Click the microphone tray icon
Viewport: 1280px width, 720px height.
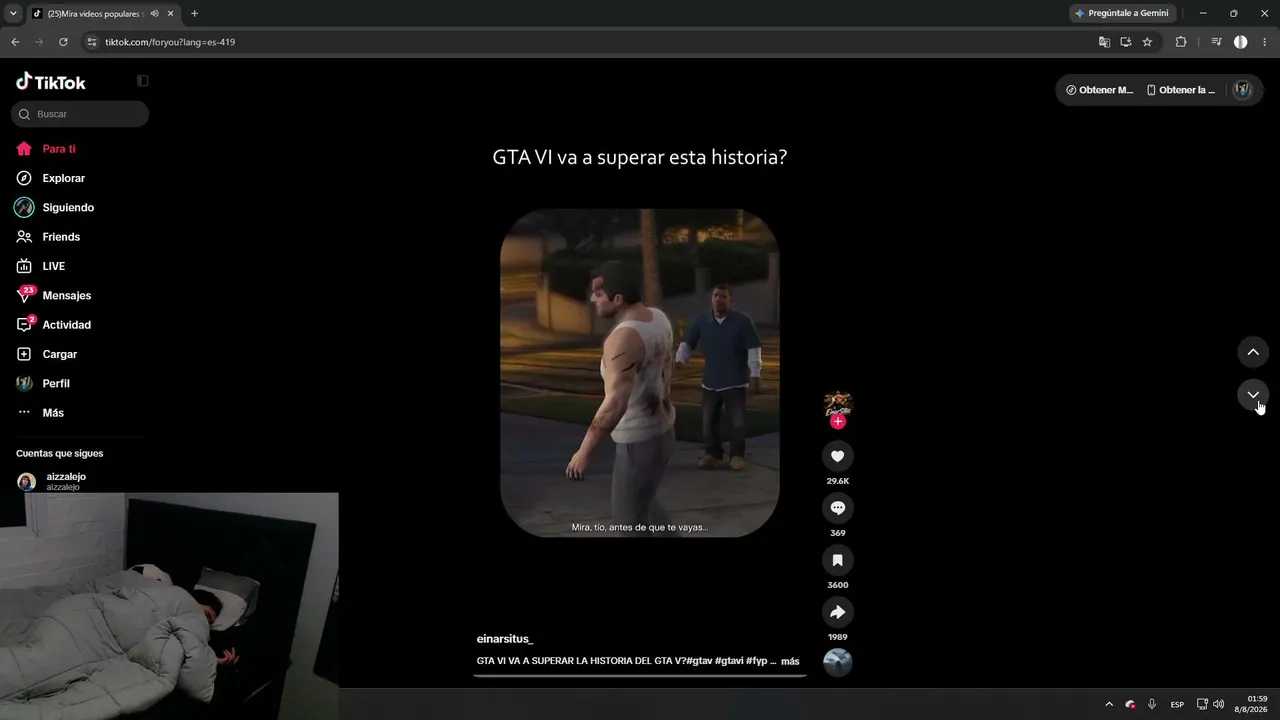point(1152,704)
